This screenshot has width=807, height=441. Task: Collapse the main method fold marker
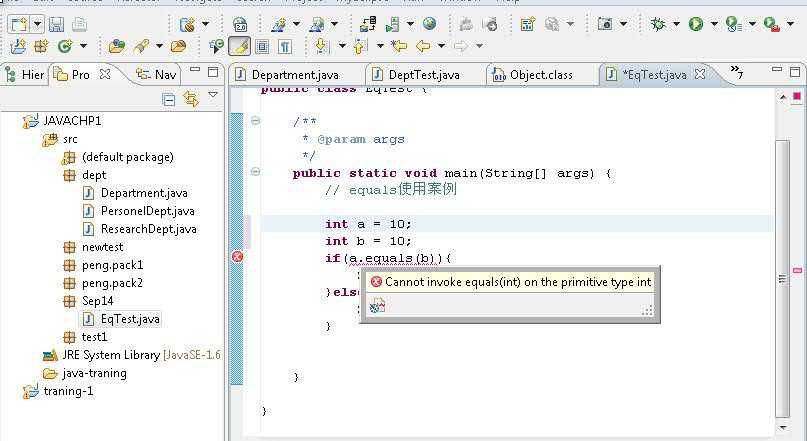click(255, 172)
